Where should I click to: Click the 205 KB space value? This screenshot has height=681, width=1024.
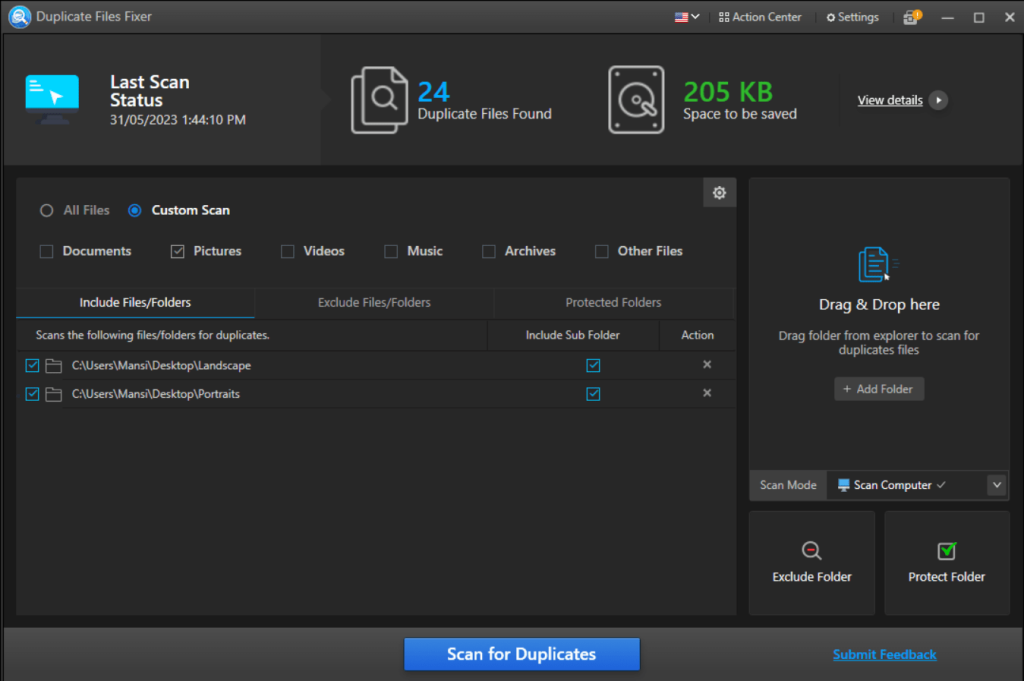728,92
